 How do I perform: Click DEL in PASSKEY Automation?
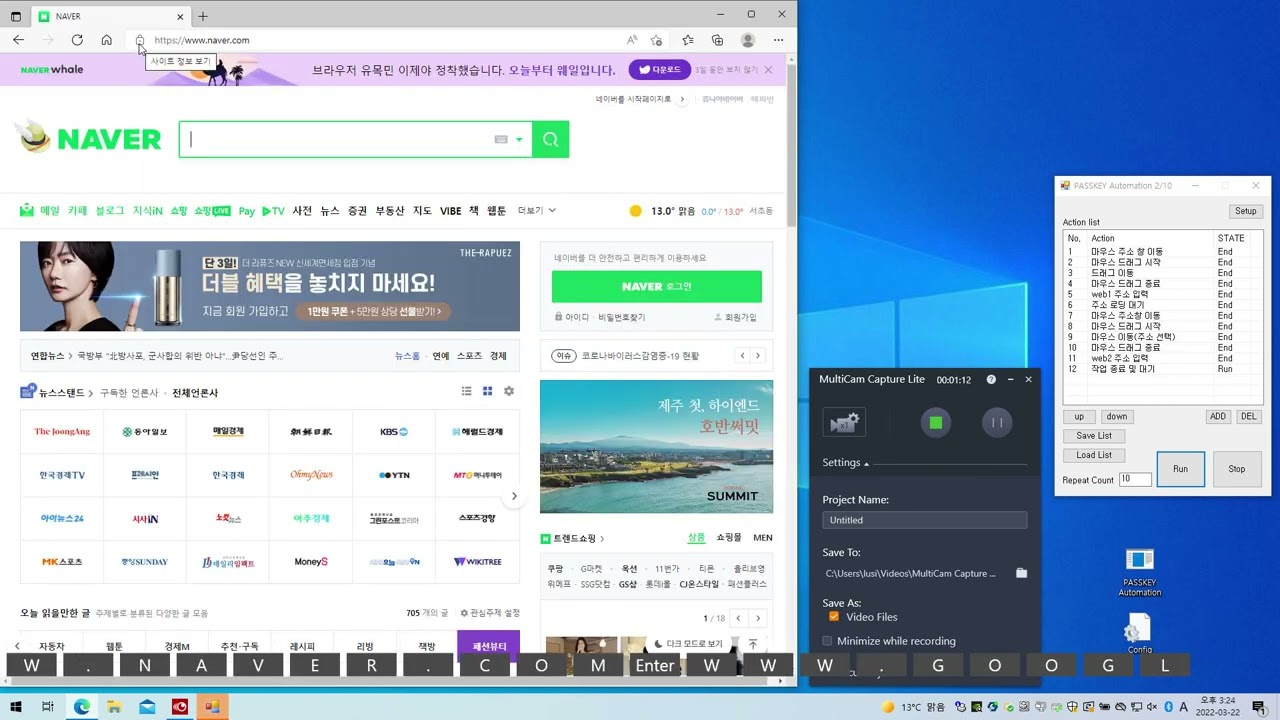(1248, 416)
